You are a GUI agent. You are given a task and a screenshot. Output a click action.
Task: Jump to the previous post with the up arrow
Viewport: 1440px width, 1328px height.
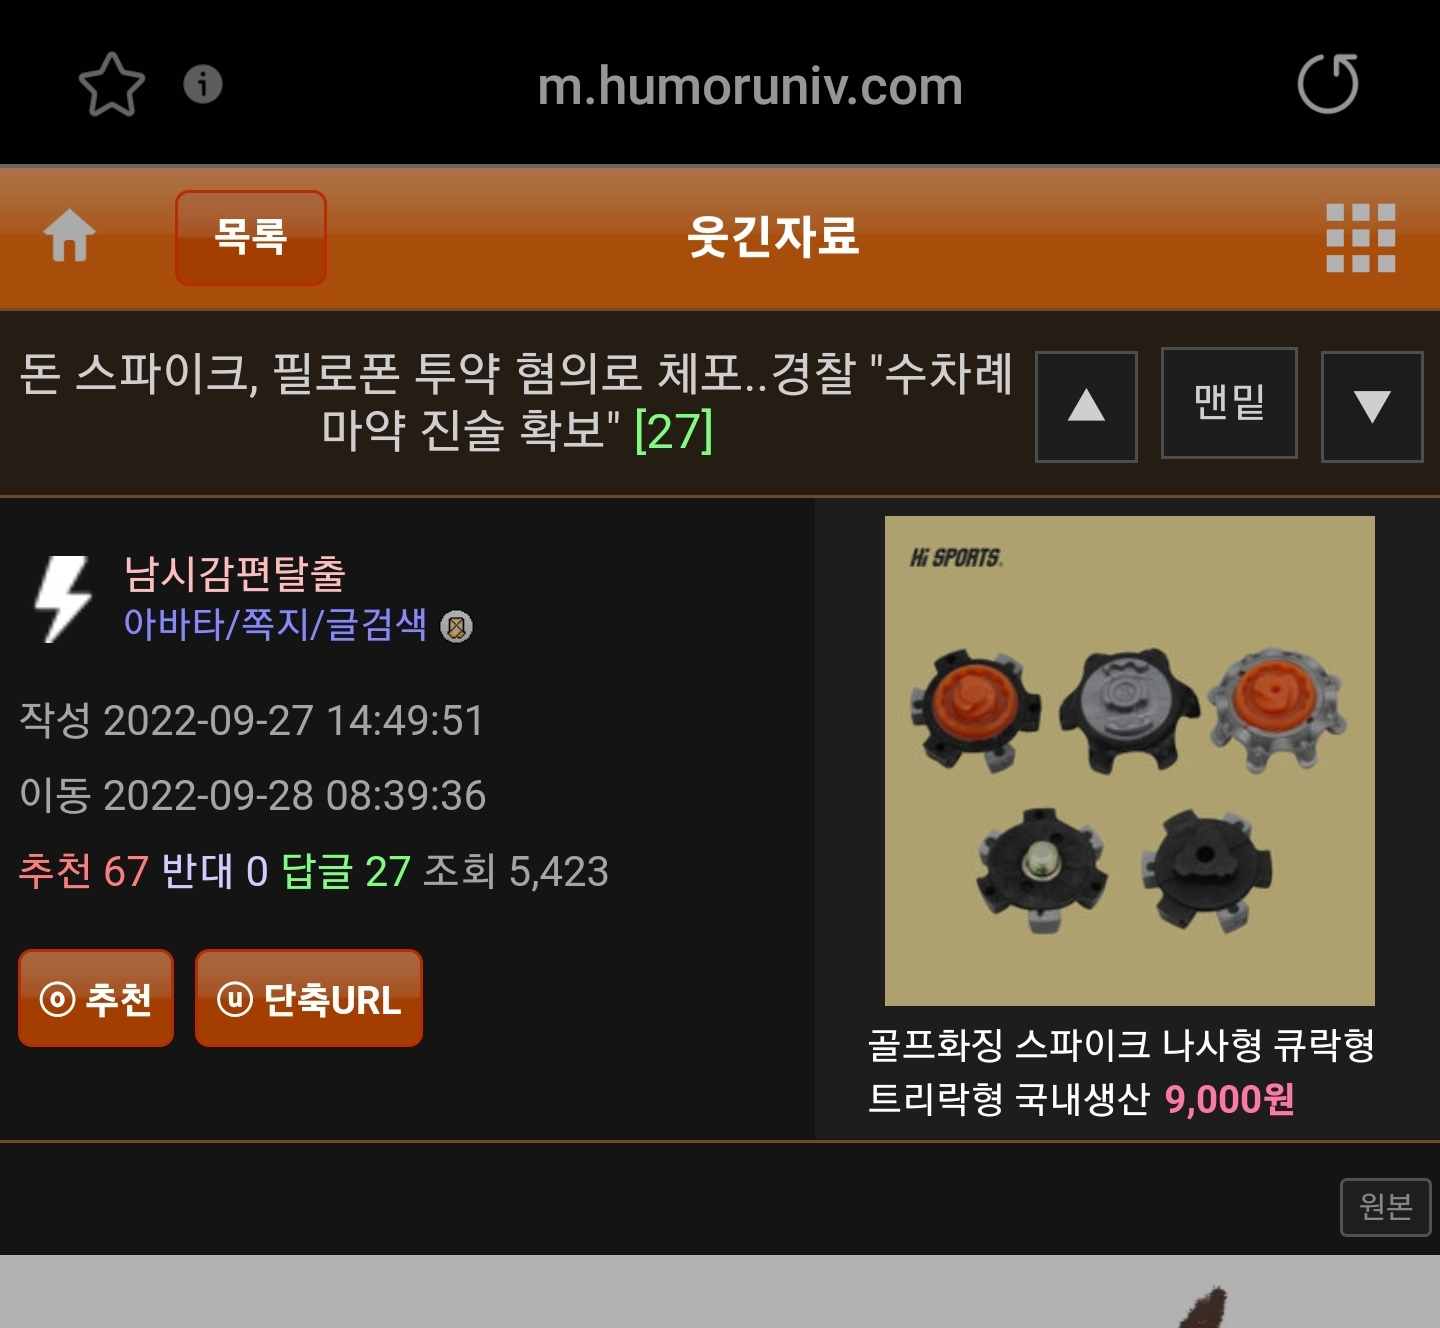[1086, 406]
